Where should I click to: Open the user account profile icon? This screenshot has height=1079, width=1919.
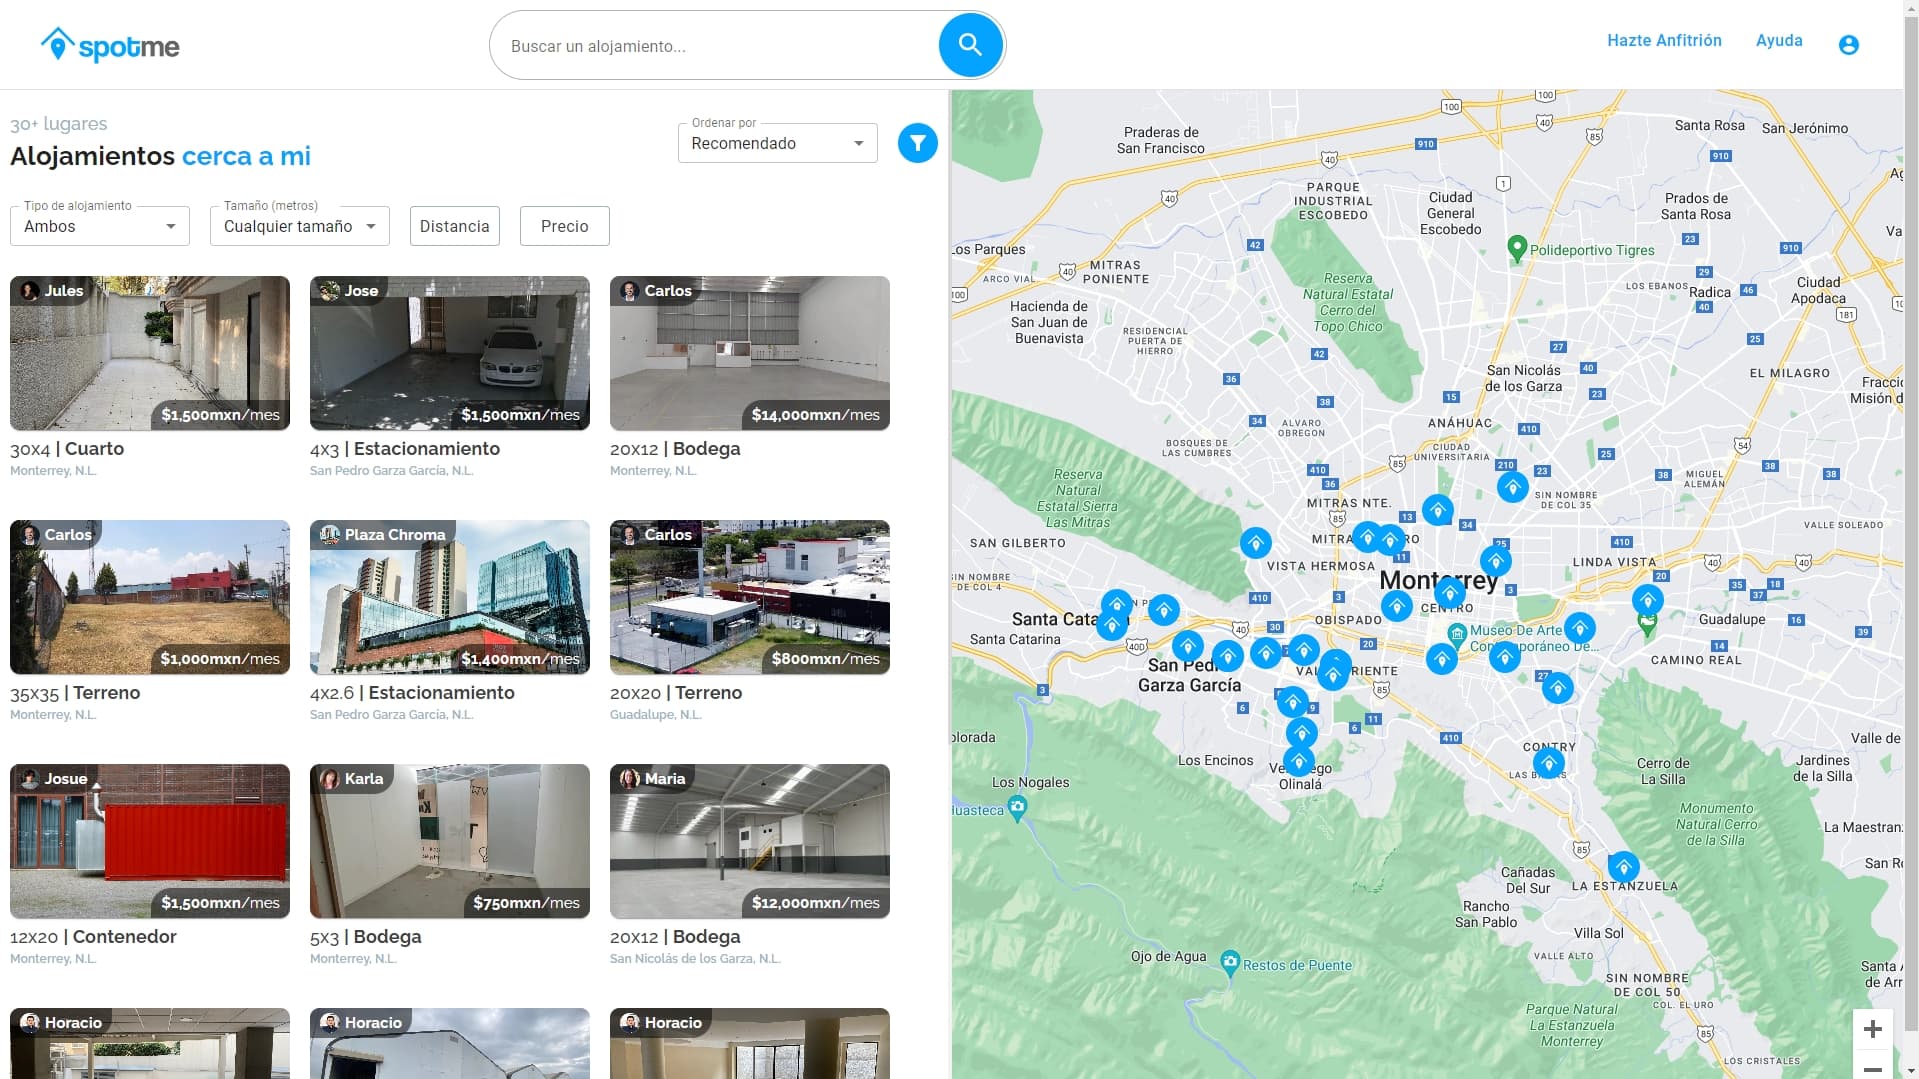pos(1848,44)
